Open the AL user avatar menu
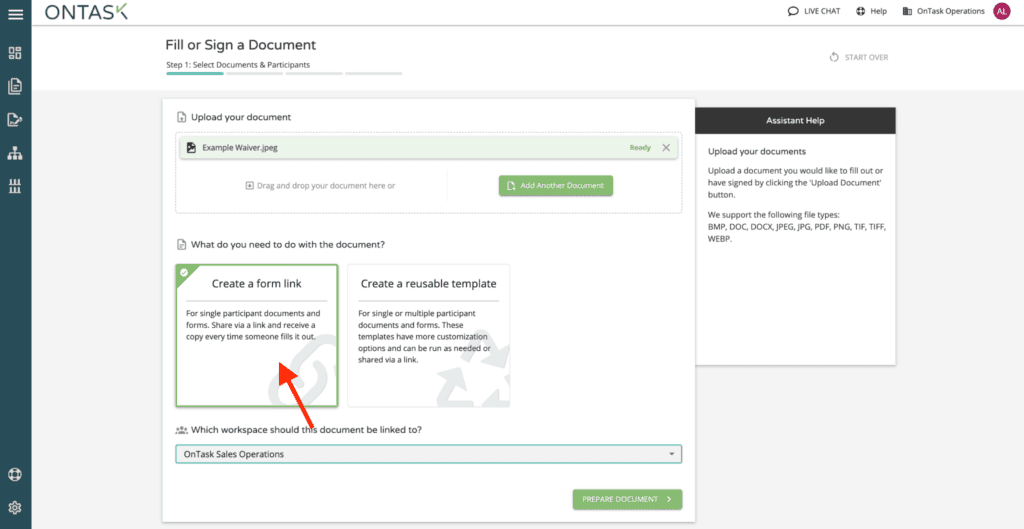Image resolution: width=1024 pixels, height=529 pixels. tap(1002, 12)
